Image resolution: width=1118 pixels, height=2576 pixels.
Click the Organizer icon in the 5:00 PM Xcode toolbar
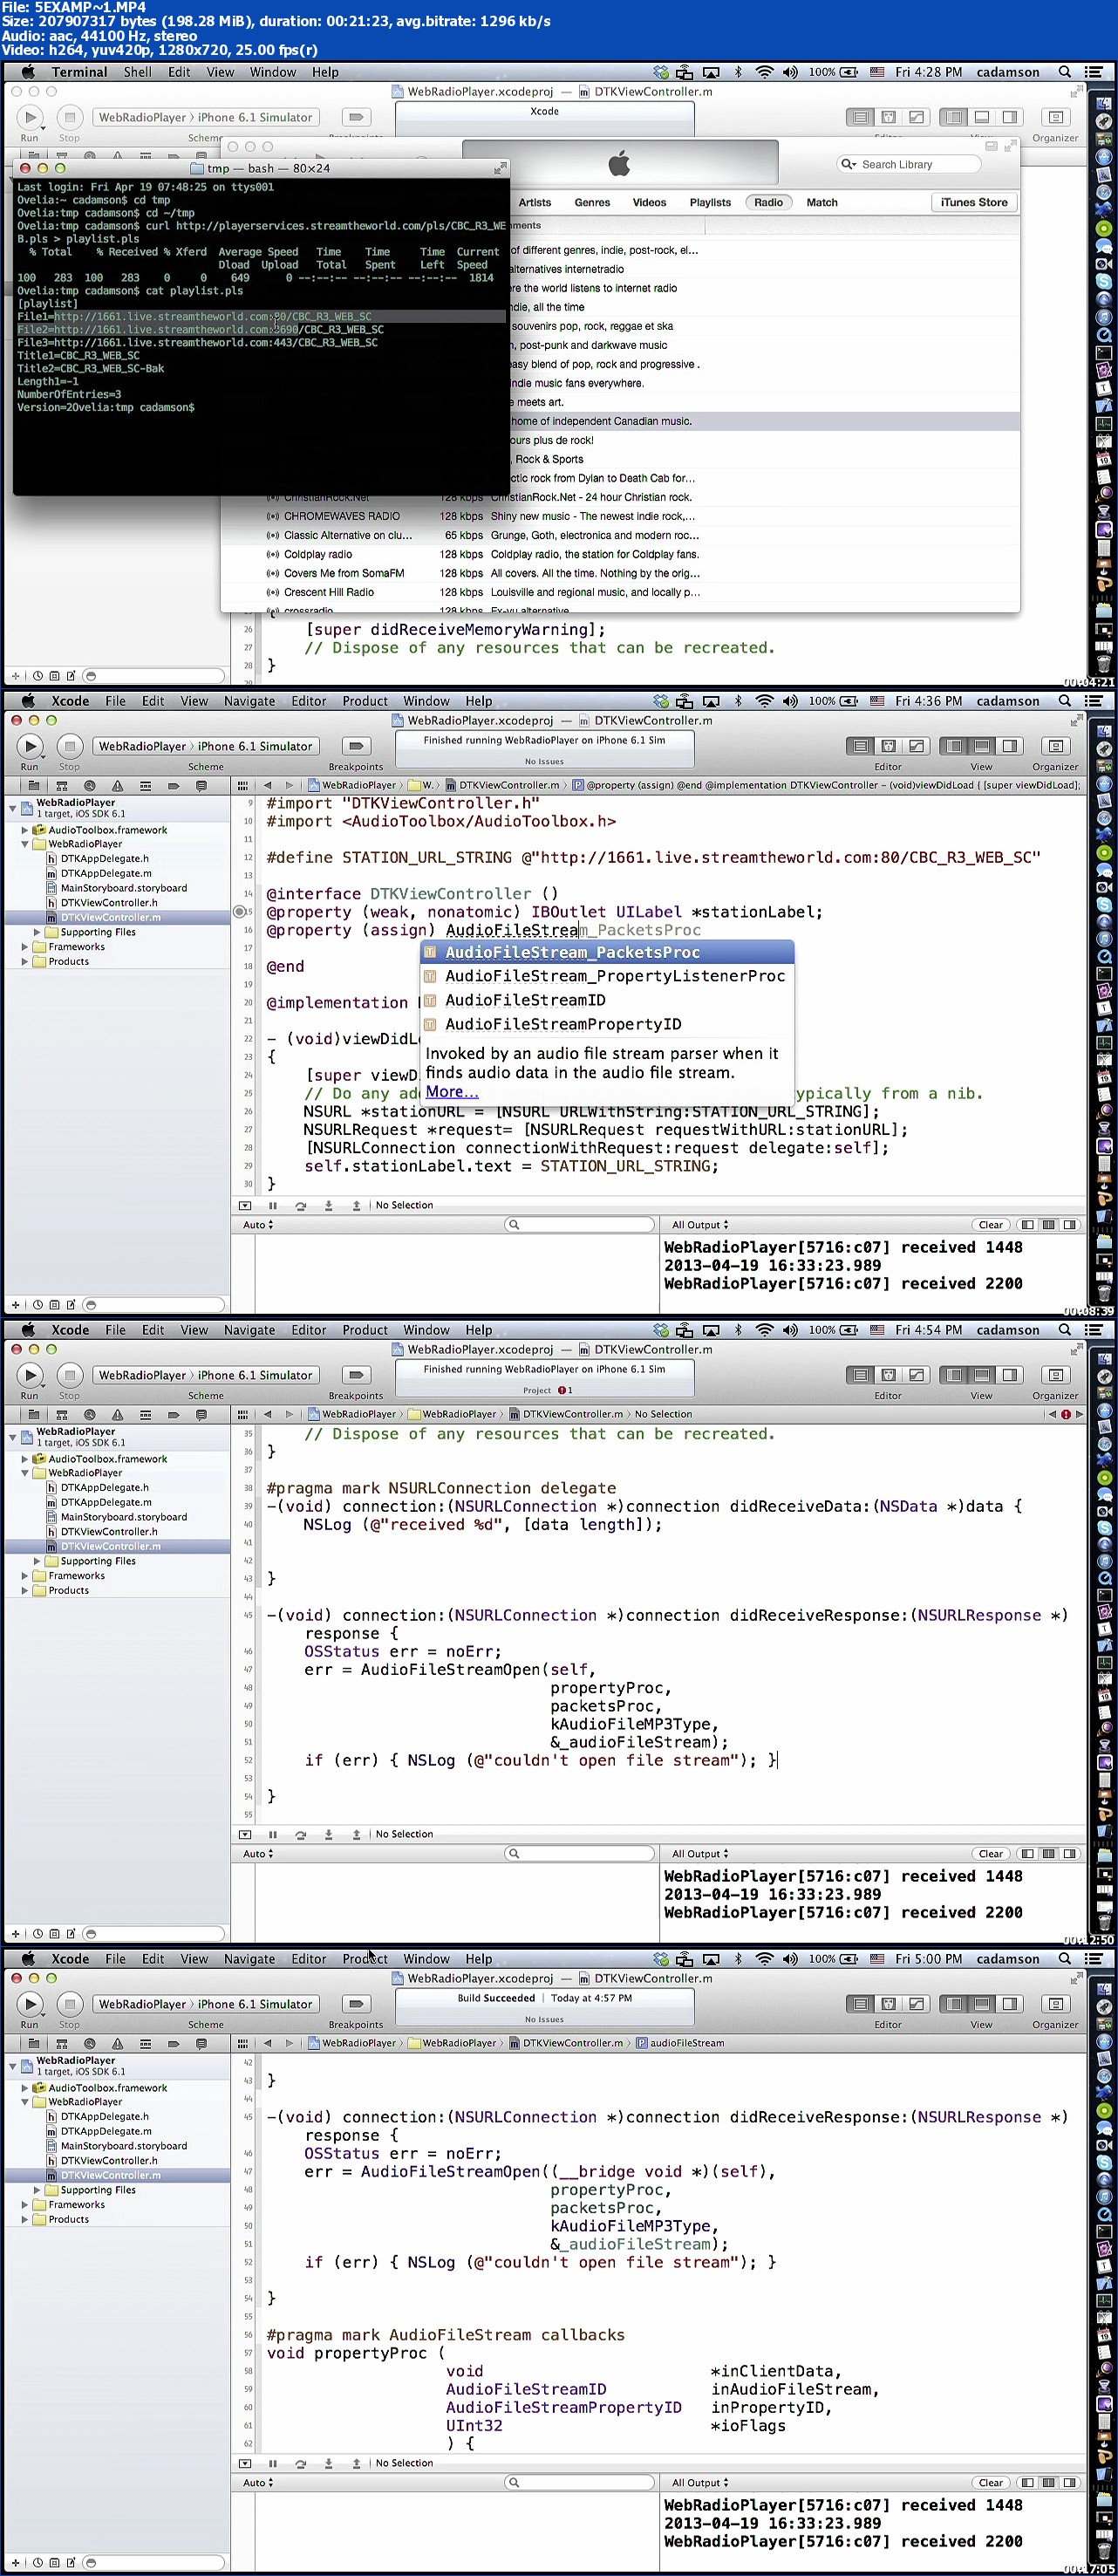click(1055, 2004)
